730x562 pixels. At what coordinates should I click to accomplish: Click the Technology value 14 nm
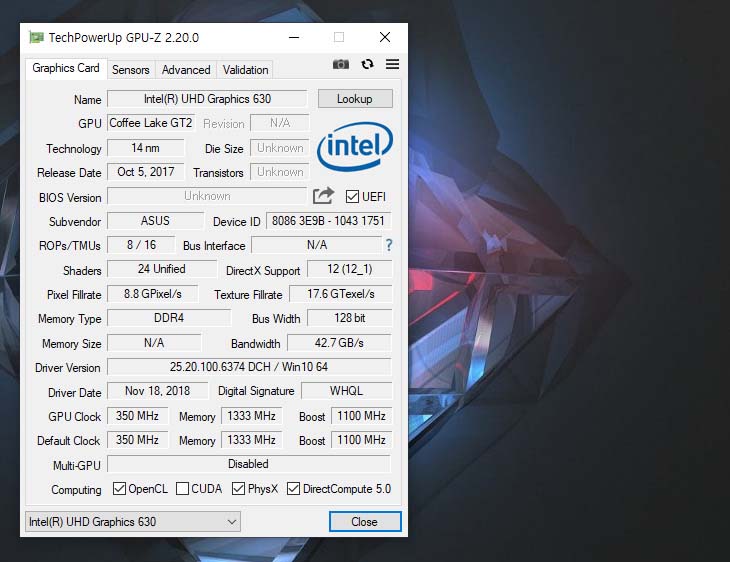(x=146, y=148)
